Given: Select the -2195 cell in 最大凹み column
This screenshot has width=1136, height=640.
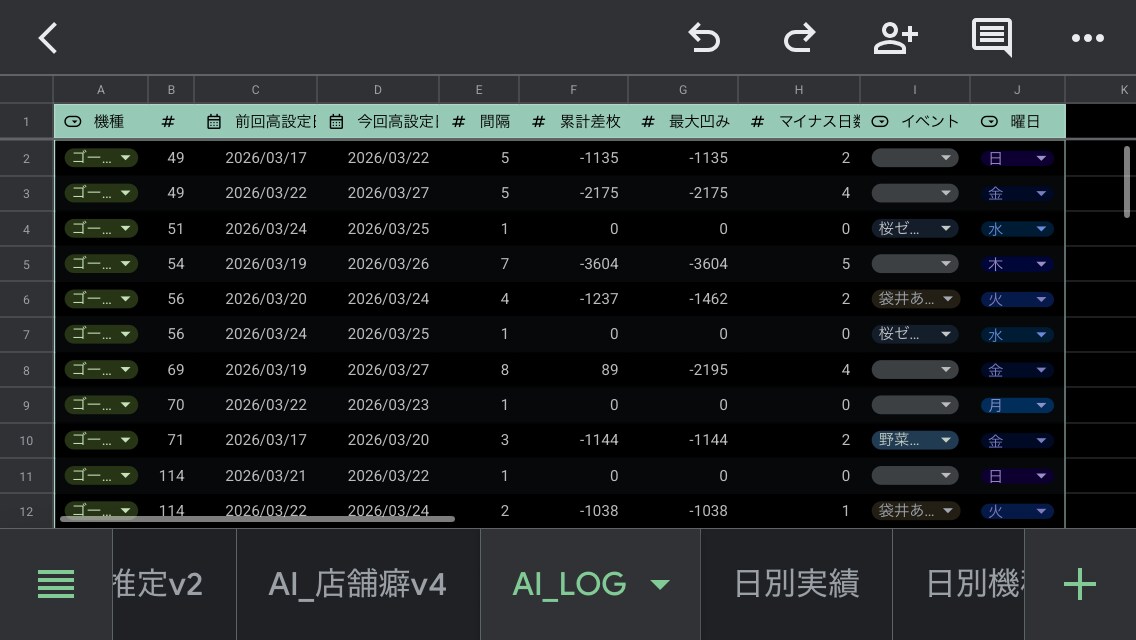Looking at the screenshot, I should coord(682,370).
